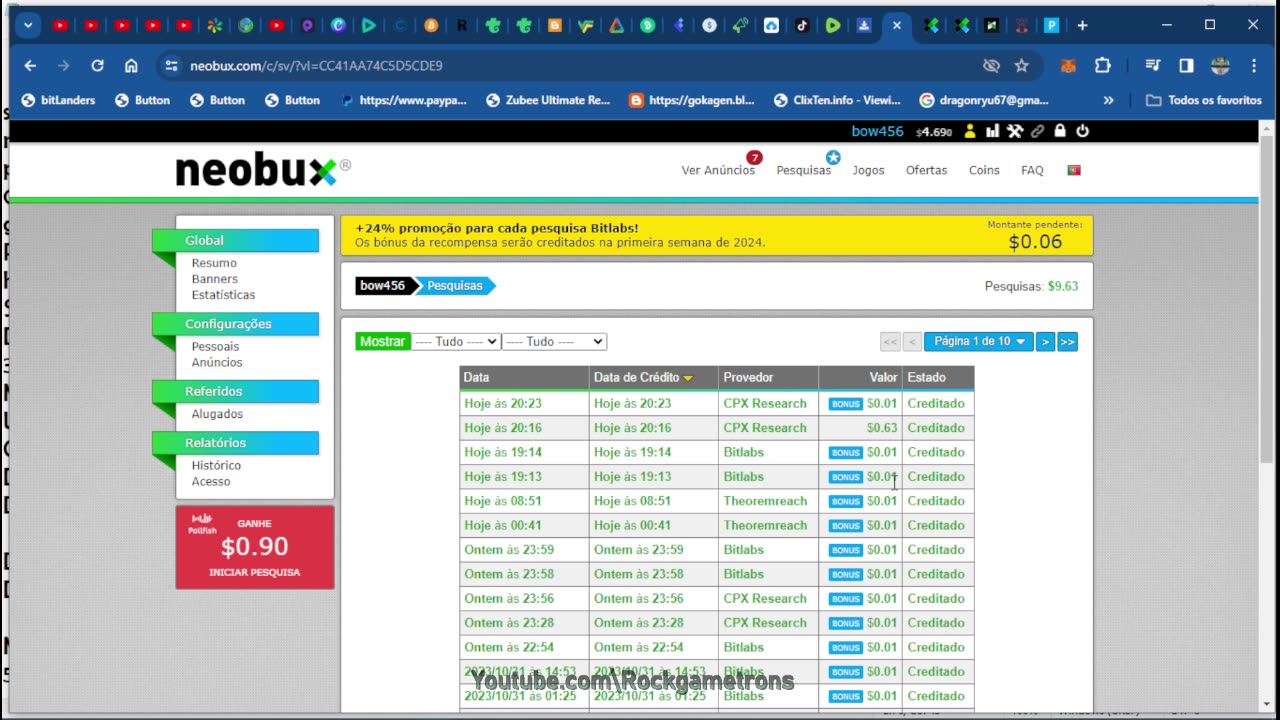1280x720 pixels.
Task: Go to the browser home page
Action: [131, 66]
